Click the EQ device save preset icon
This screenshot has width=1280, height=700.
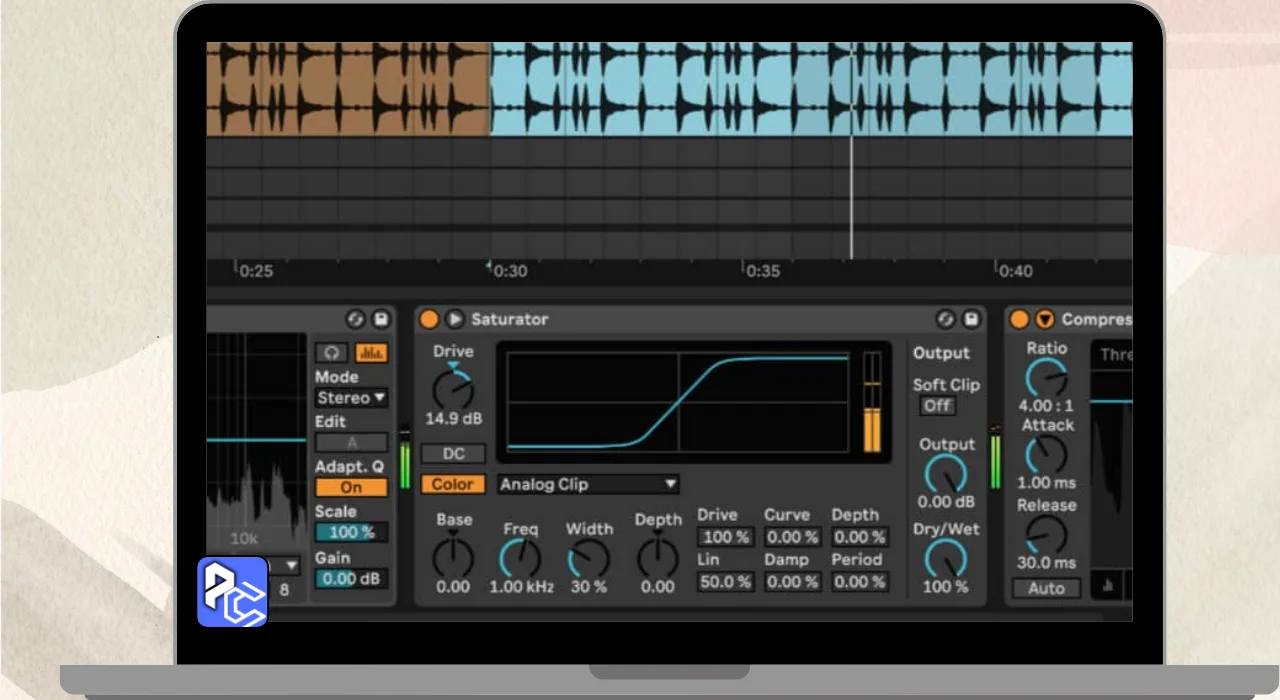pos(380,319)
